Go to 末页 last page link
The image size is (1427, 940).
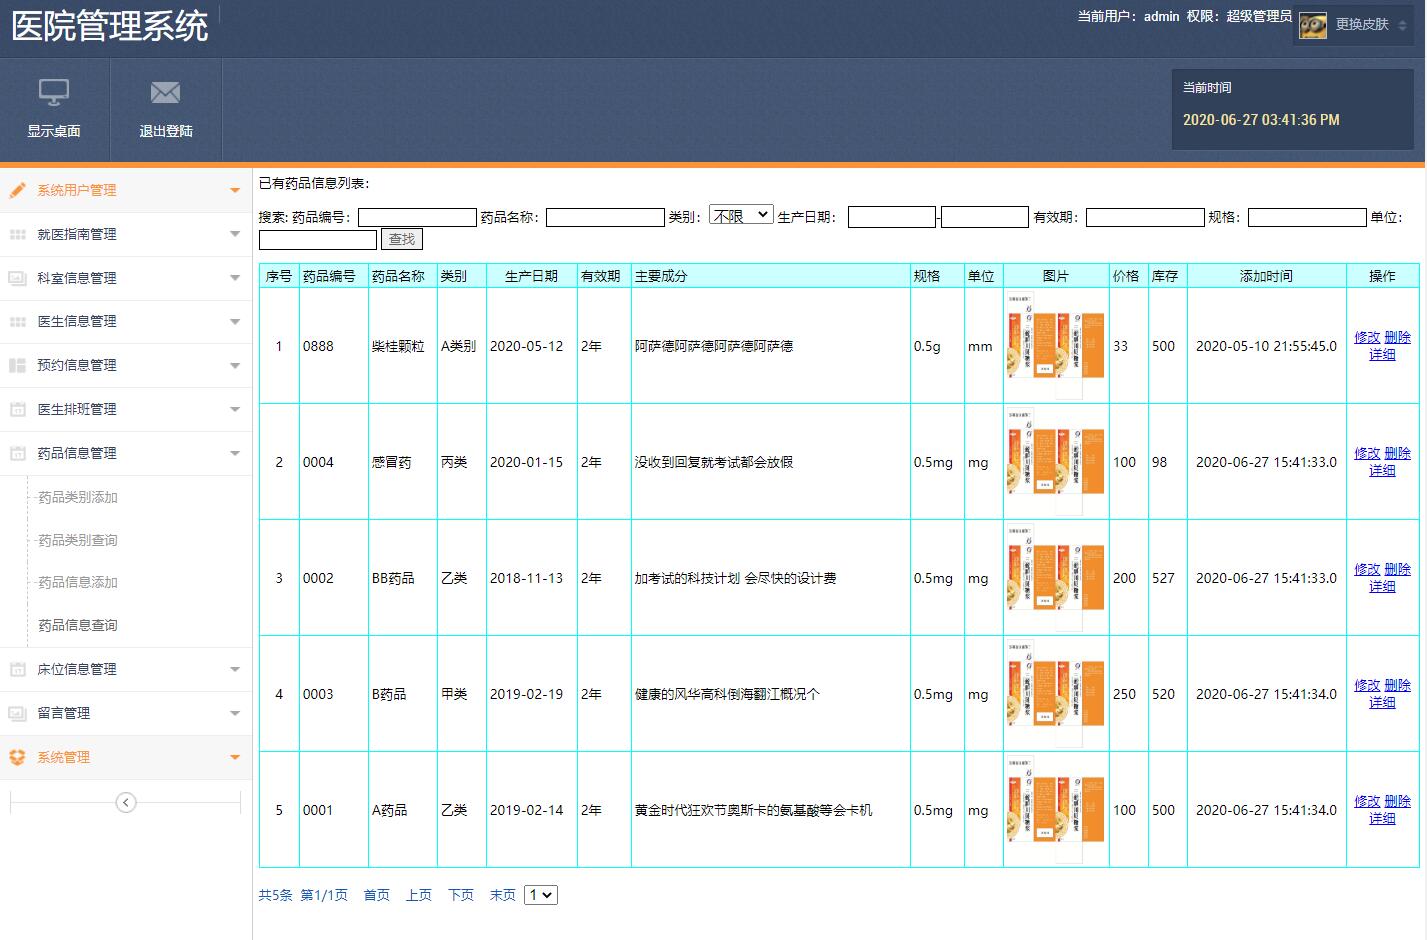click(x=502, y=895)
